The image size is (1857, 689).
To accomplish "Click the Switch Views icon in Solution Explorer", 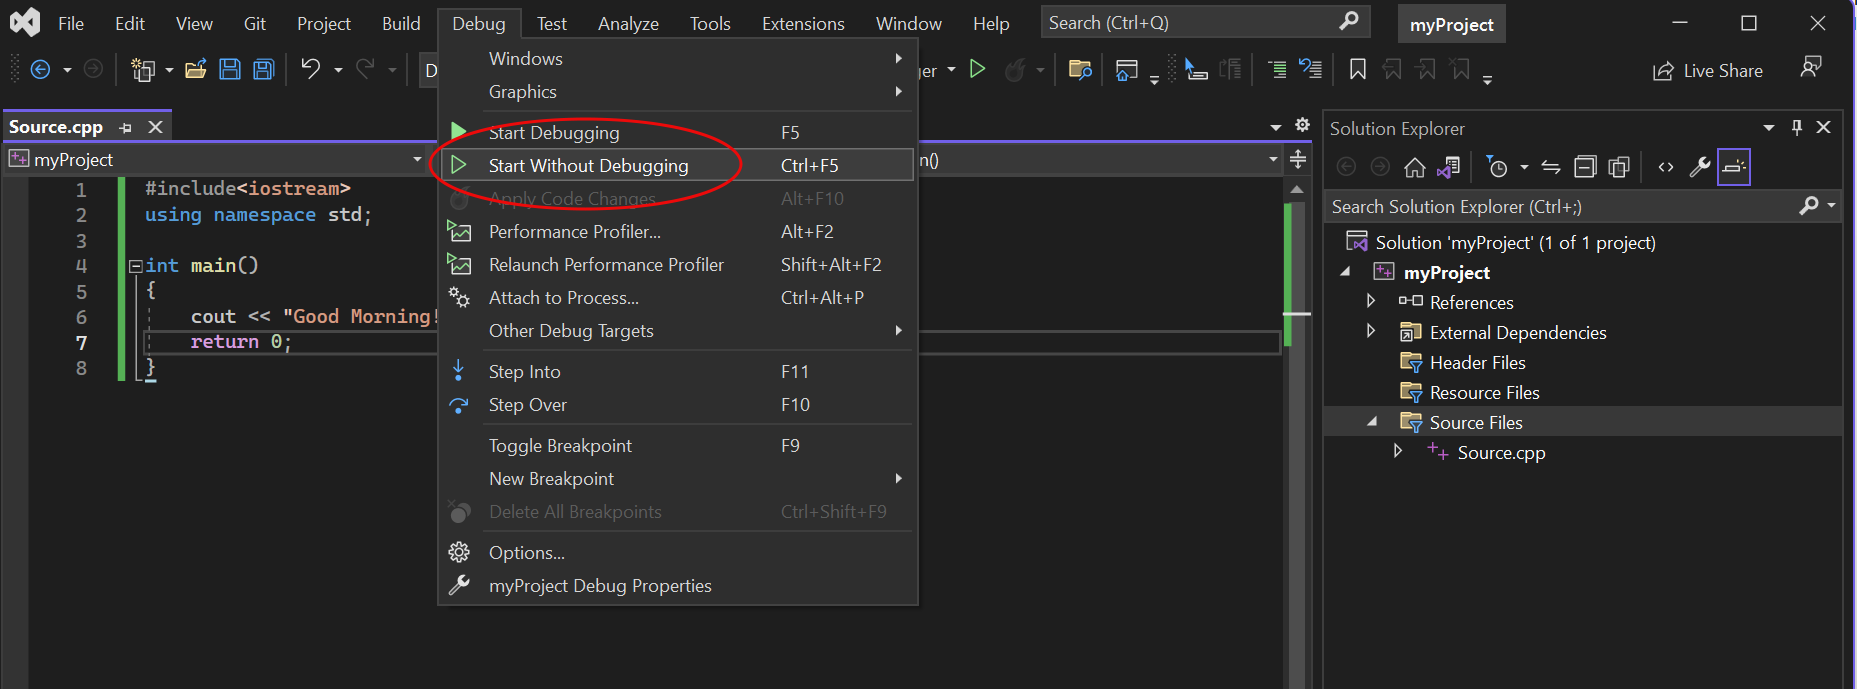I will pos(1448,167).
